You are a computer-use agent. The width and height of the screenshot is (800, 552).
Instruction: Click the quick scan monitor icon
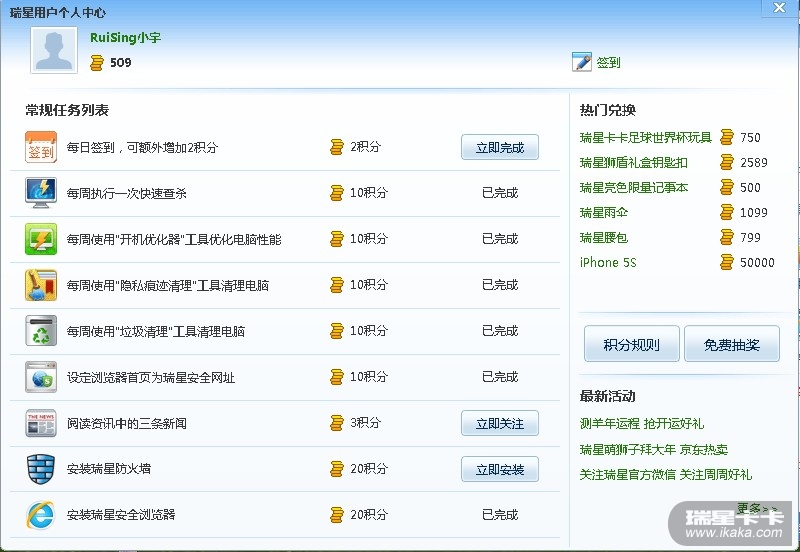[41, 193]
